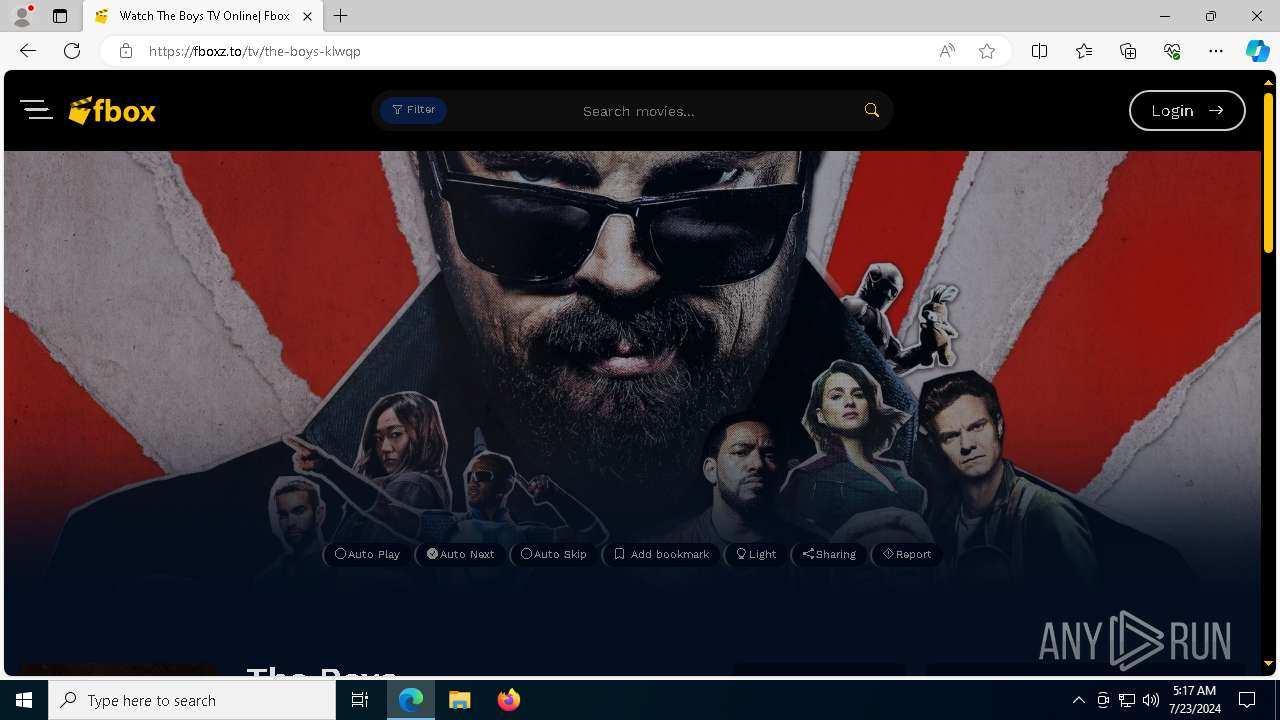Open the clock and calendar
The height and width of the screenshot is (720, 1280).
(1193, 700)
